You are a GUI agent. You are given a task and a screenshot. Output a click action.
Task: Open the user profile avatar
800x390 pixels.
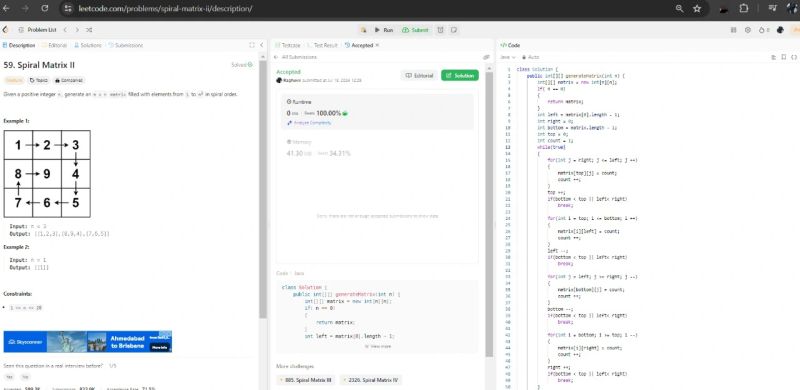pyautogui.click(x=780, y=30)
